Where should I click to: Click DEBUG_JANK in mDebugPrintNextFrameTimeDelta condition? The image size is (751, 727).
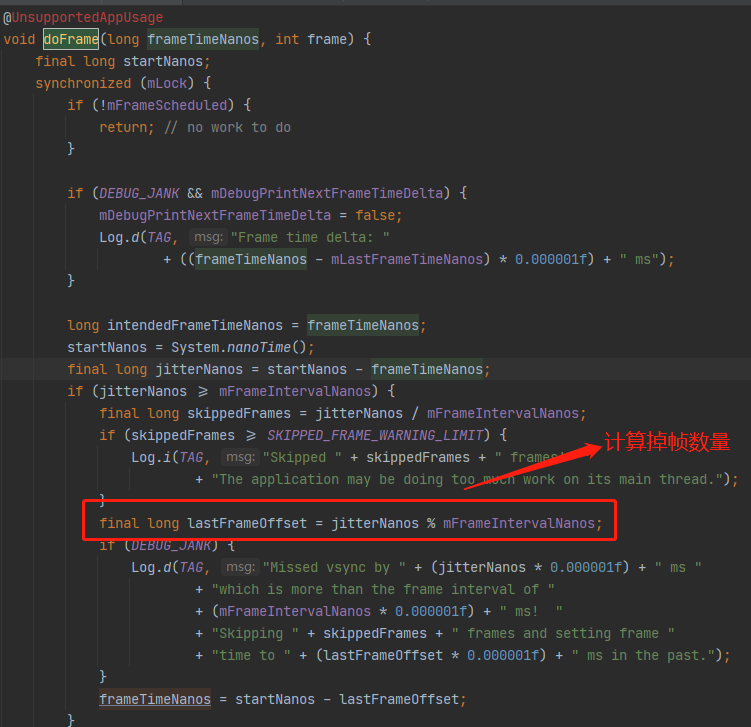[139, 193]
